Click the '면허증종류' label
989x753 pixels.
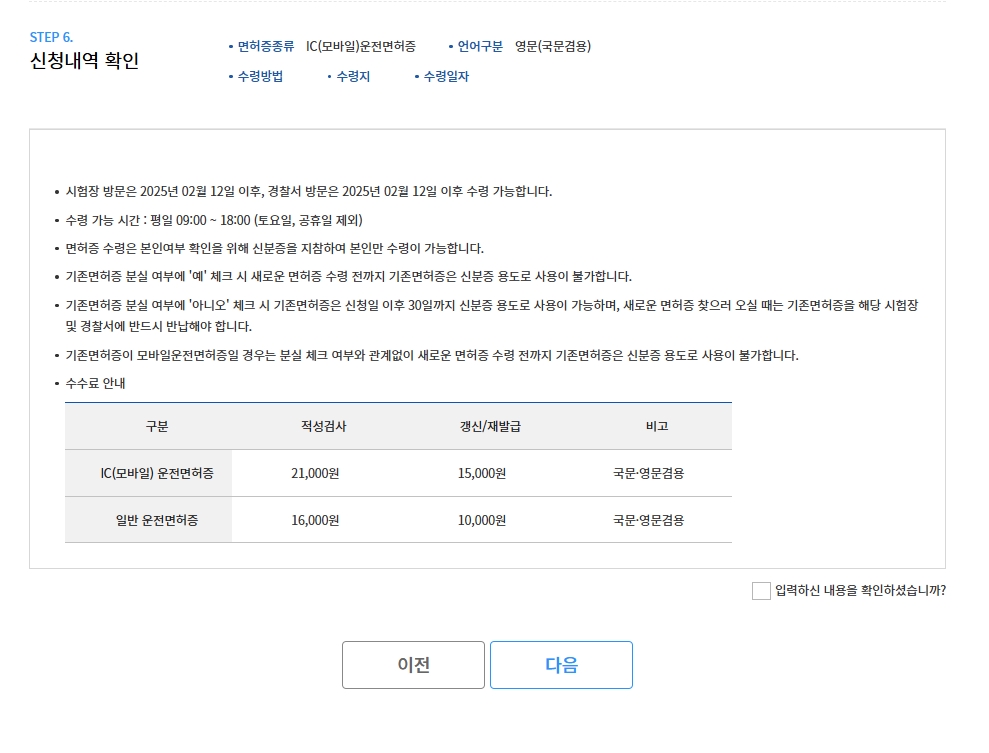(266, 46)
